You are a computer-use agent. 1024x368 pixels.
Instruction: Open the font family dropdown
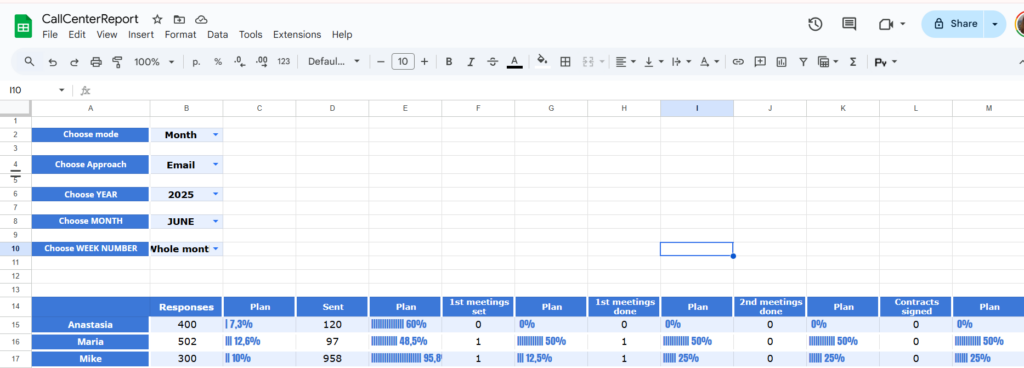(334, 62)
